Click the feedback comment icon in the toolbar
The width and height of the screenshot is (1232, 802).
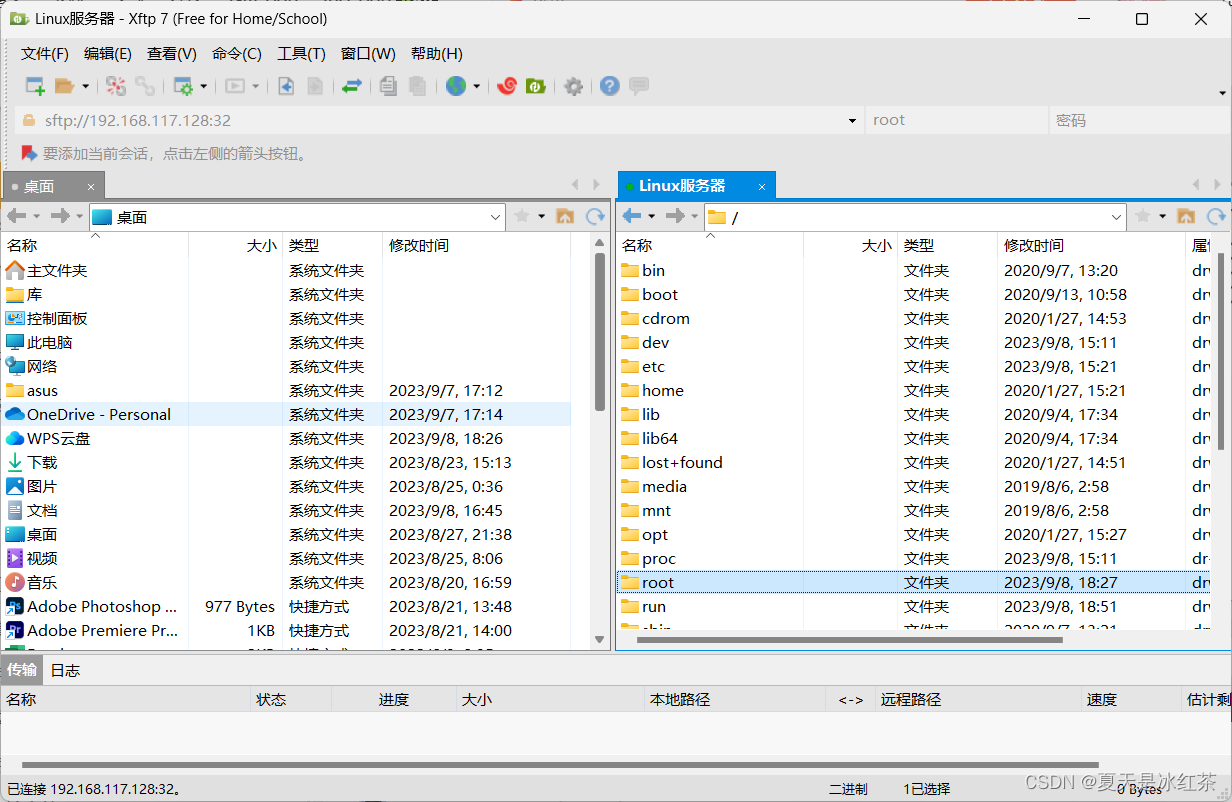[x=637, y=86]
